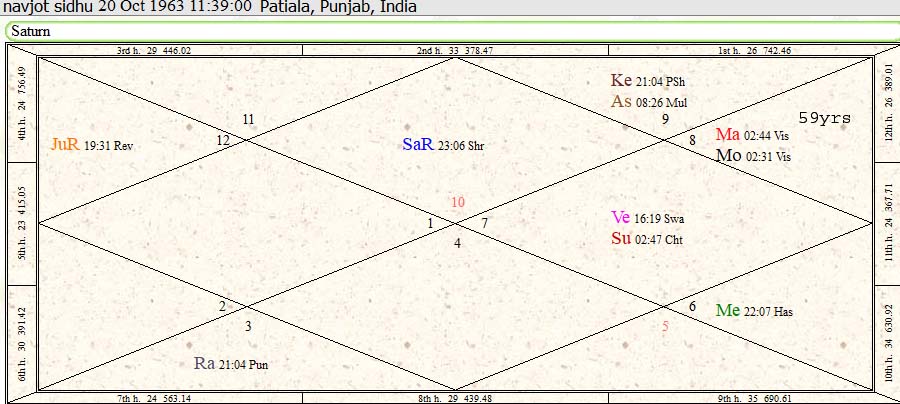Click the Saturn text field

tap(450, 31)
